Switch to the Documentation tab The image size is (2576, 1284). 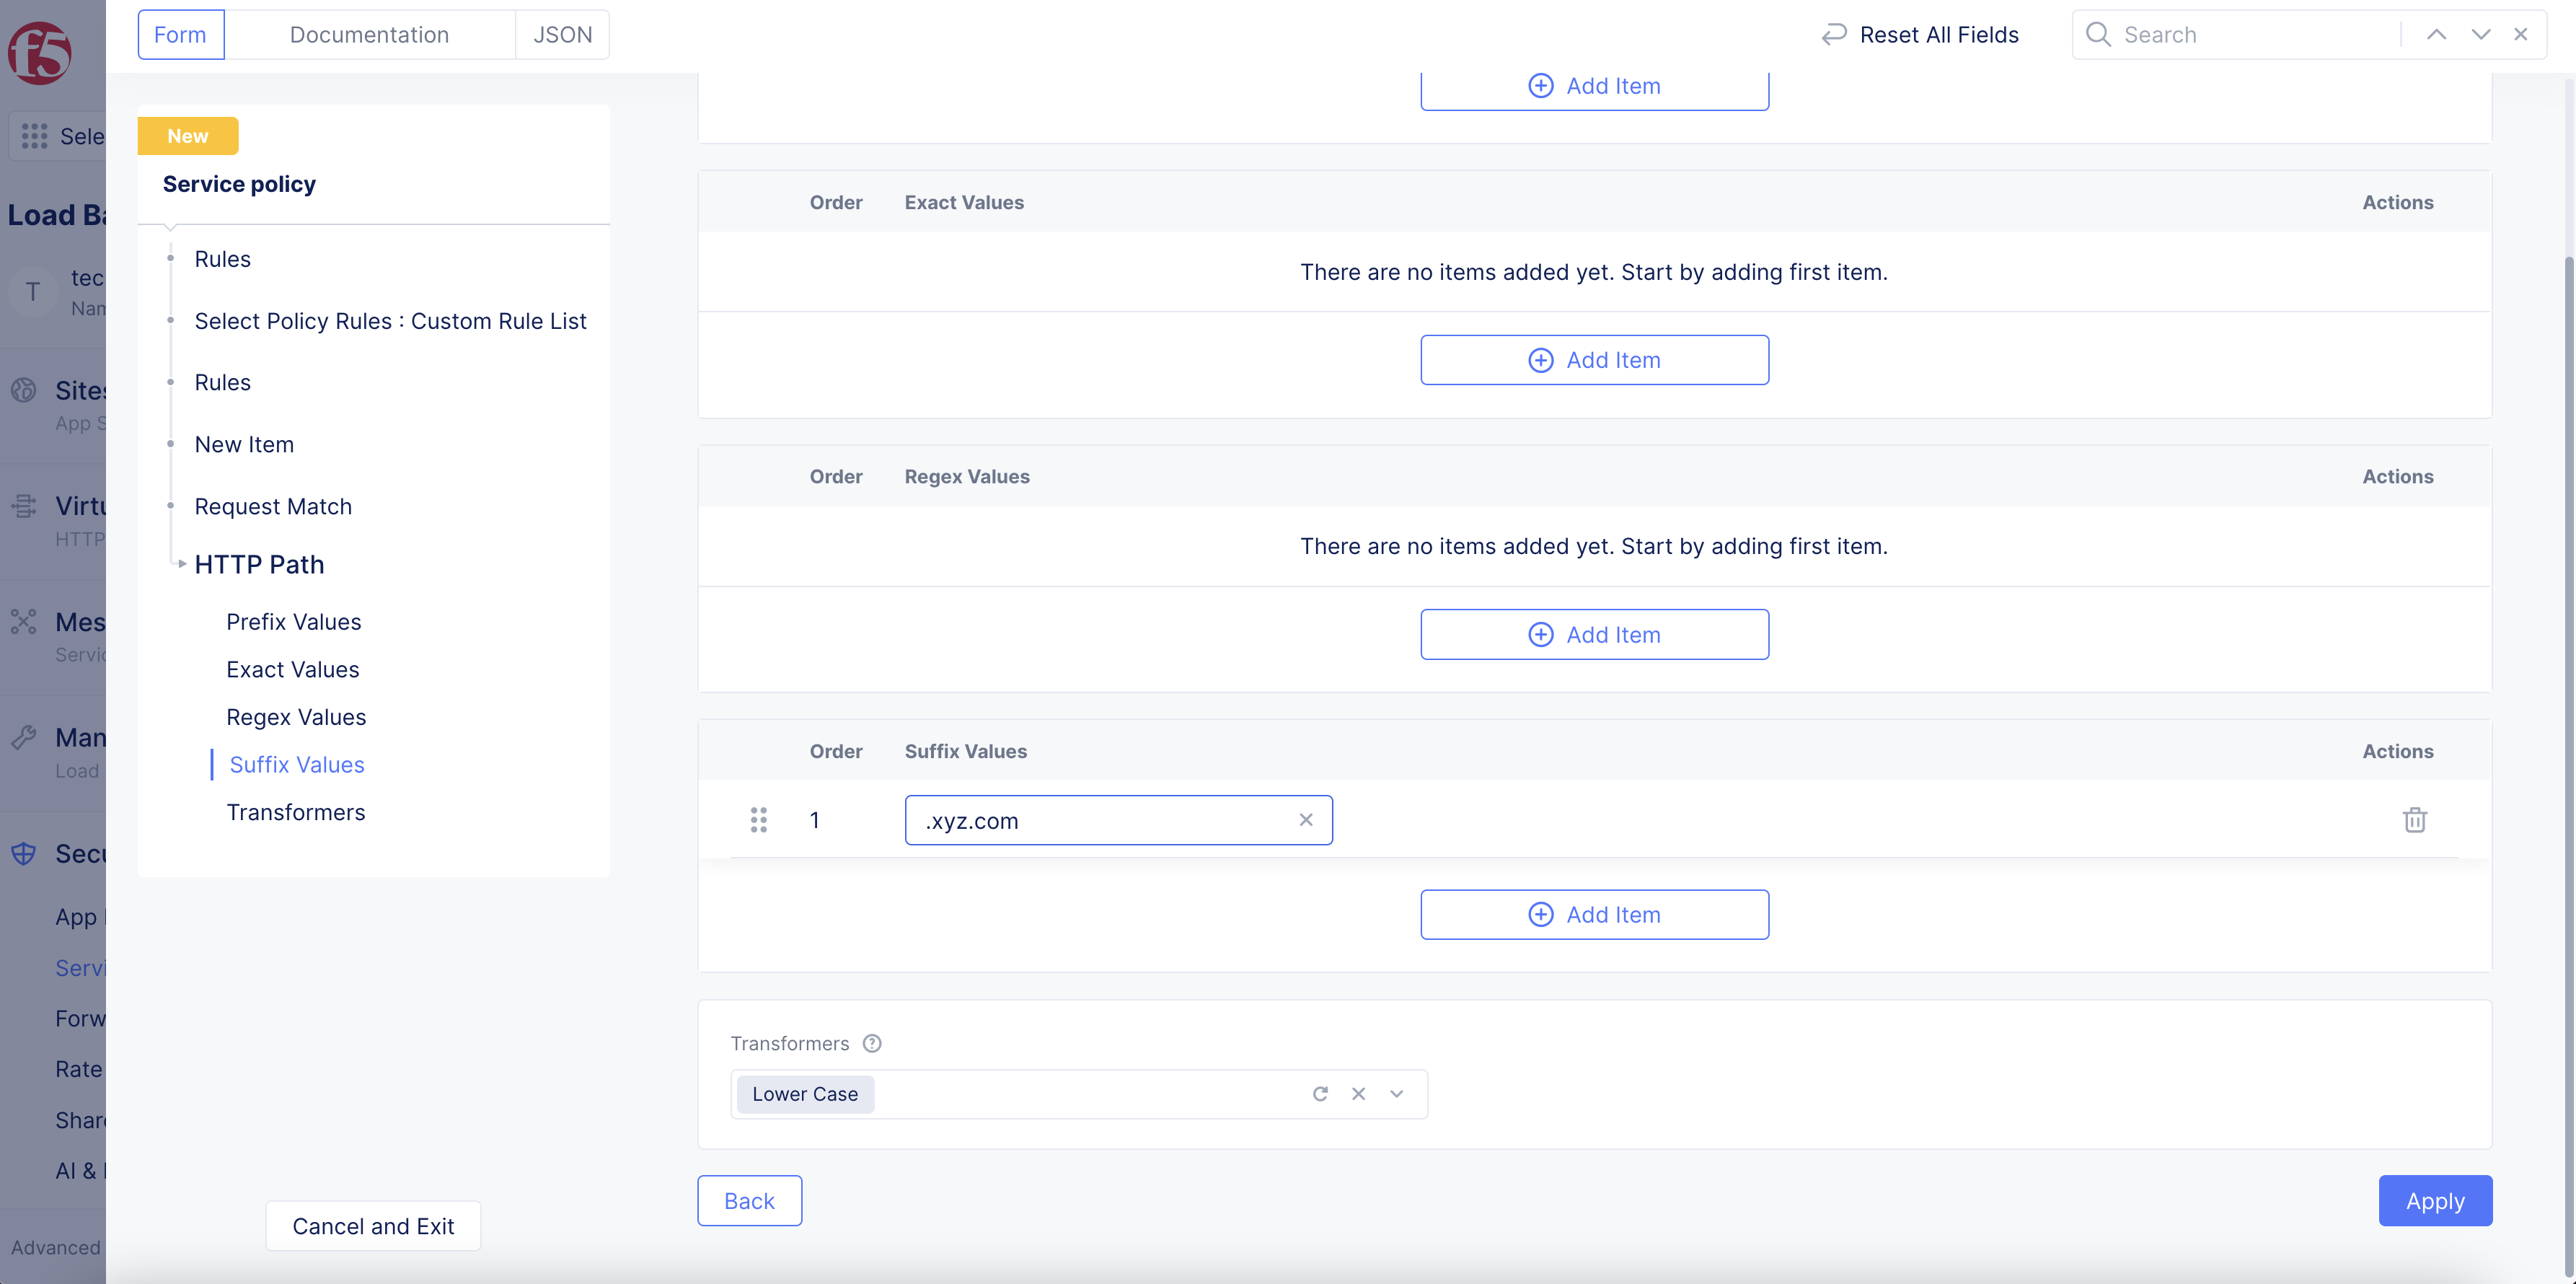(369, 35)
